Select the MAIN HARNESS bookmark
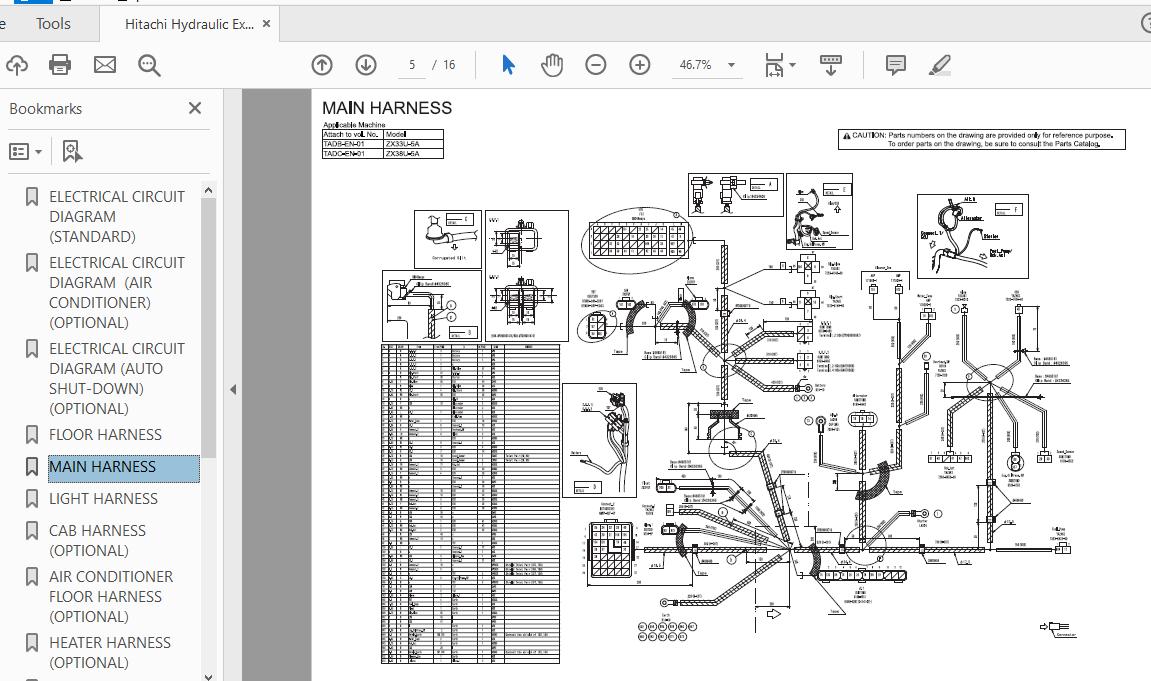1151x681 pixels. [x=123, y=467]
